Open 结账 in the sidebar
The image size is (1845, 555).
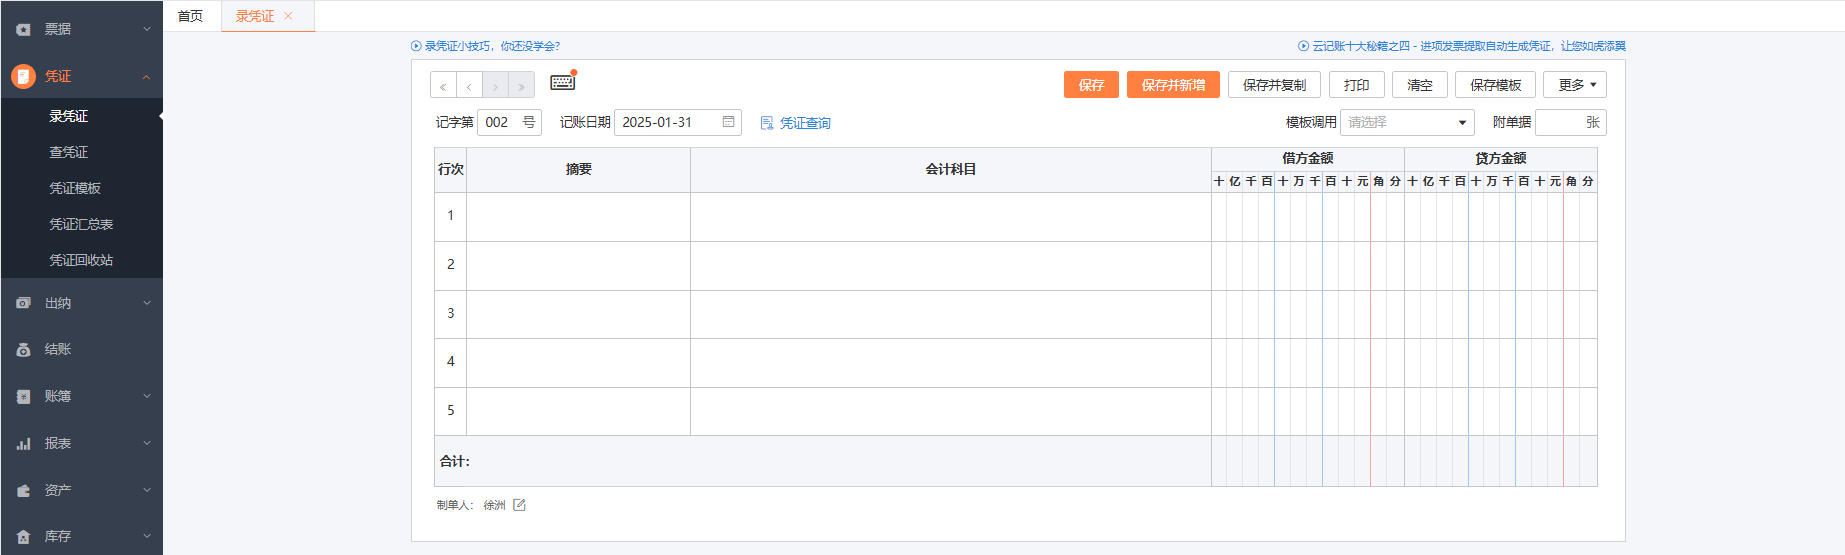pos(81,349)
